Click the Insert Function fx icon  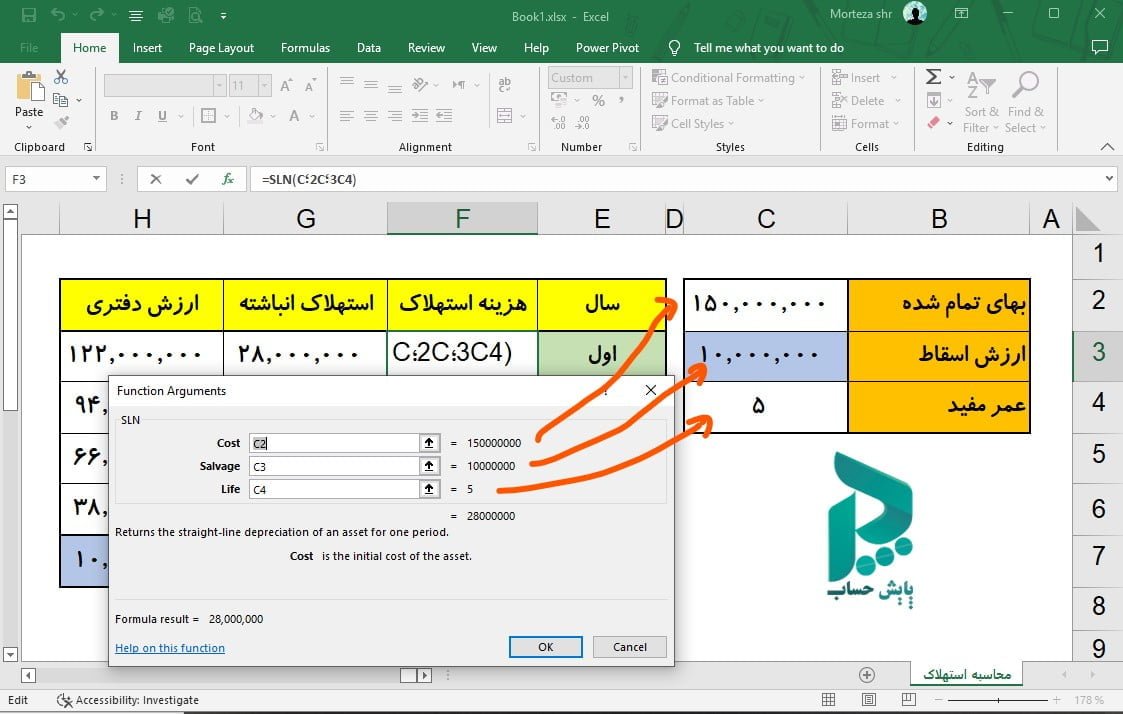[x=228, y=180]
